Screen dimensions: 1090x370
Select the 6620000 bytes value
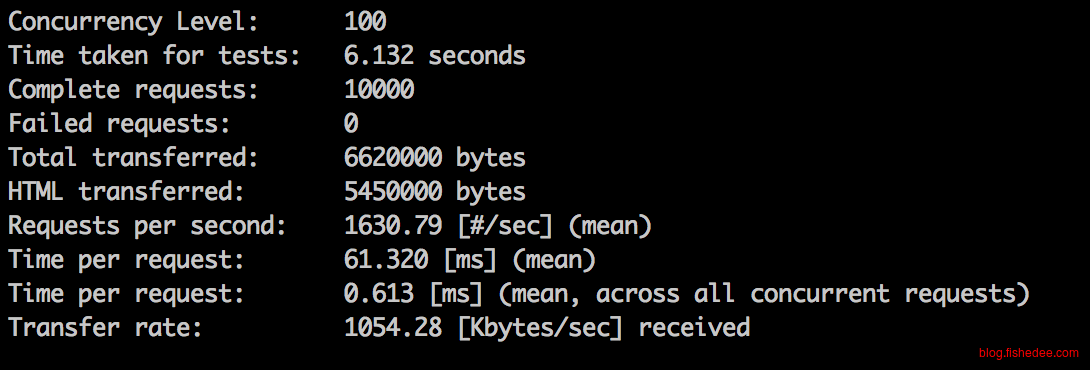pos(434,159)
